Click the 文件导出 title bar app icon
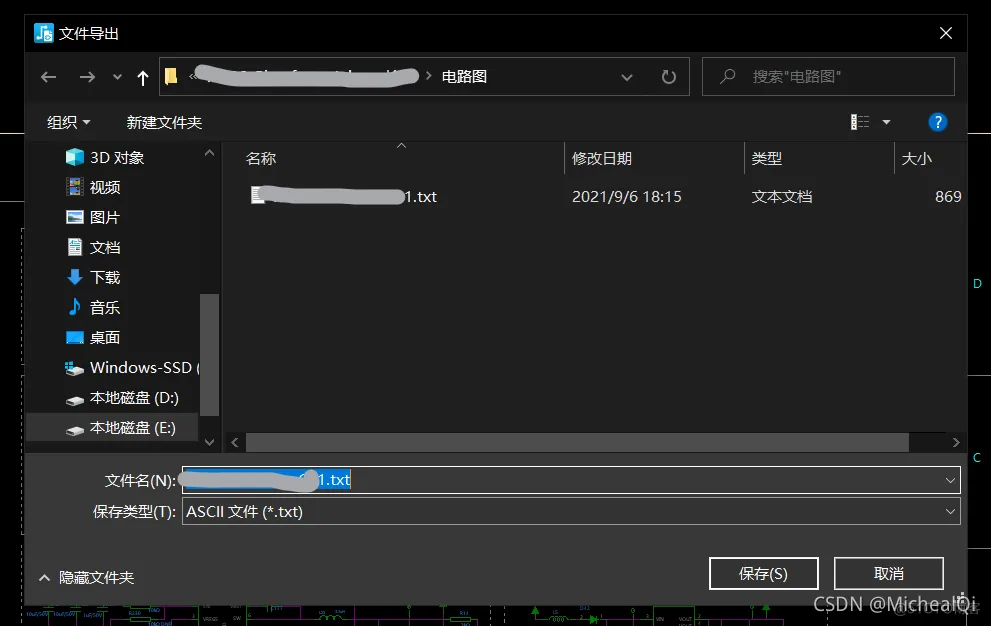This screenshot has height=626, width=991. pos(44,33)
